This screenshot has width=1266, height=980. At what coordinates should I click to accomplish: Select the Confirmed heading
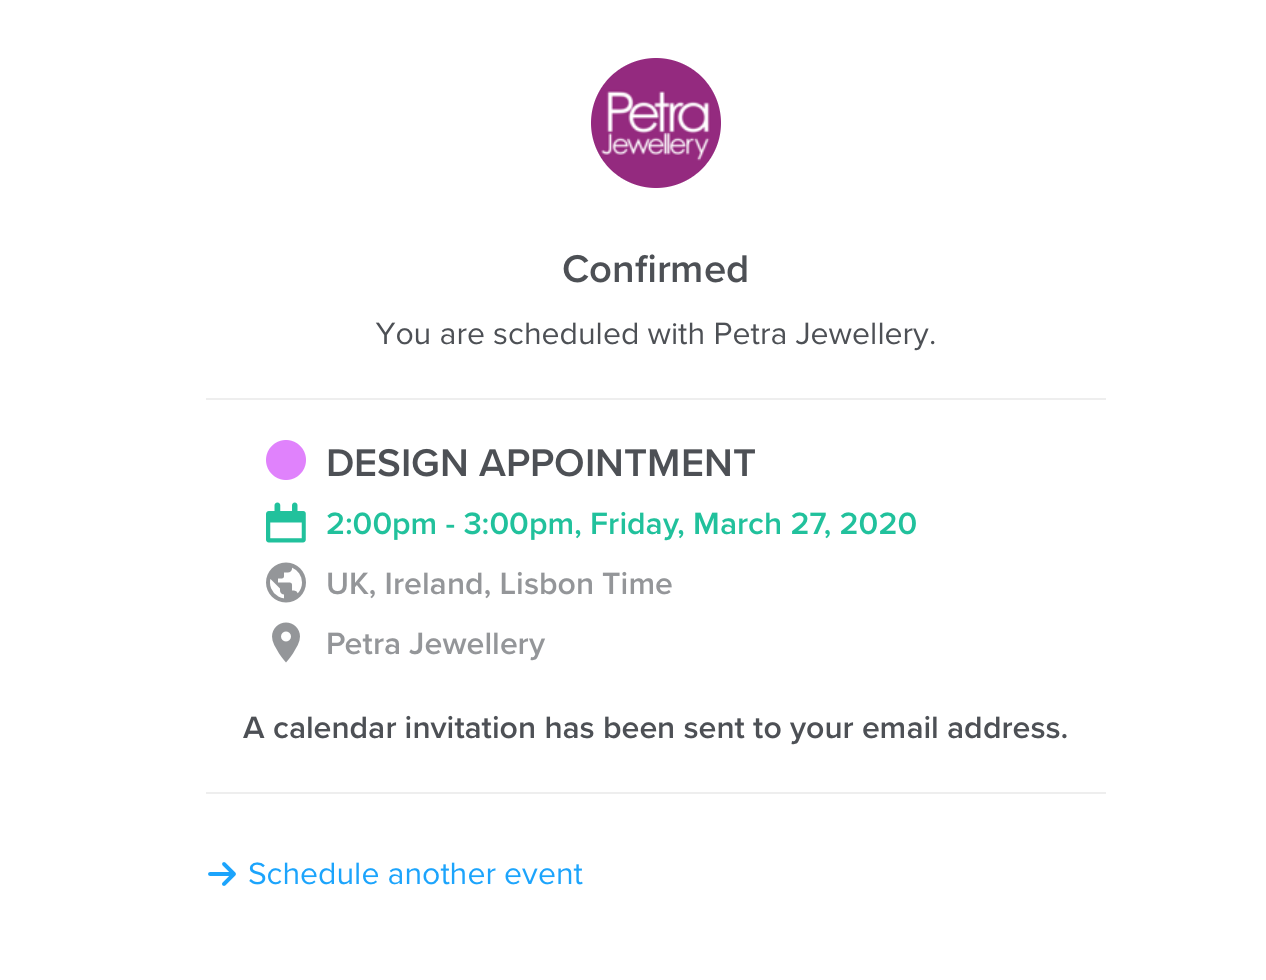click(x=655, y=269)
